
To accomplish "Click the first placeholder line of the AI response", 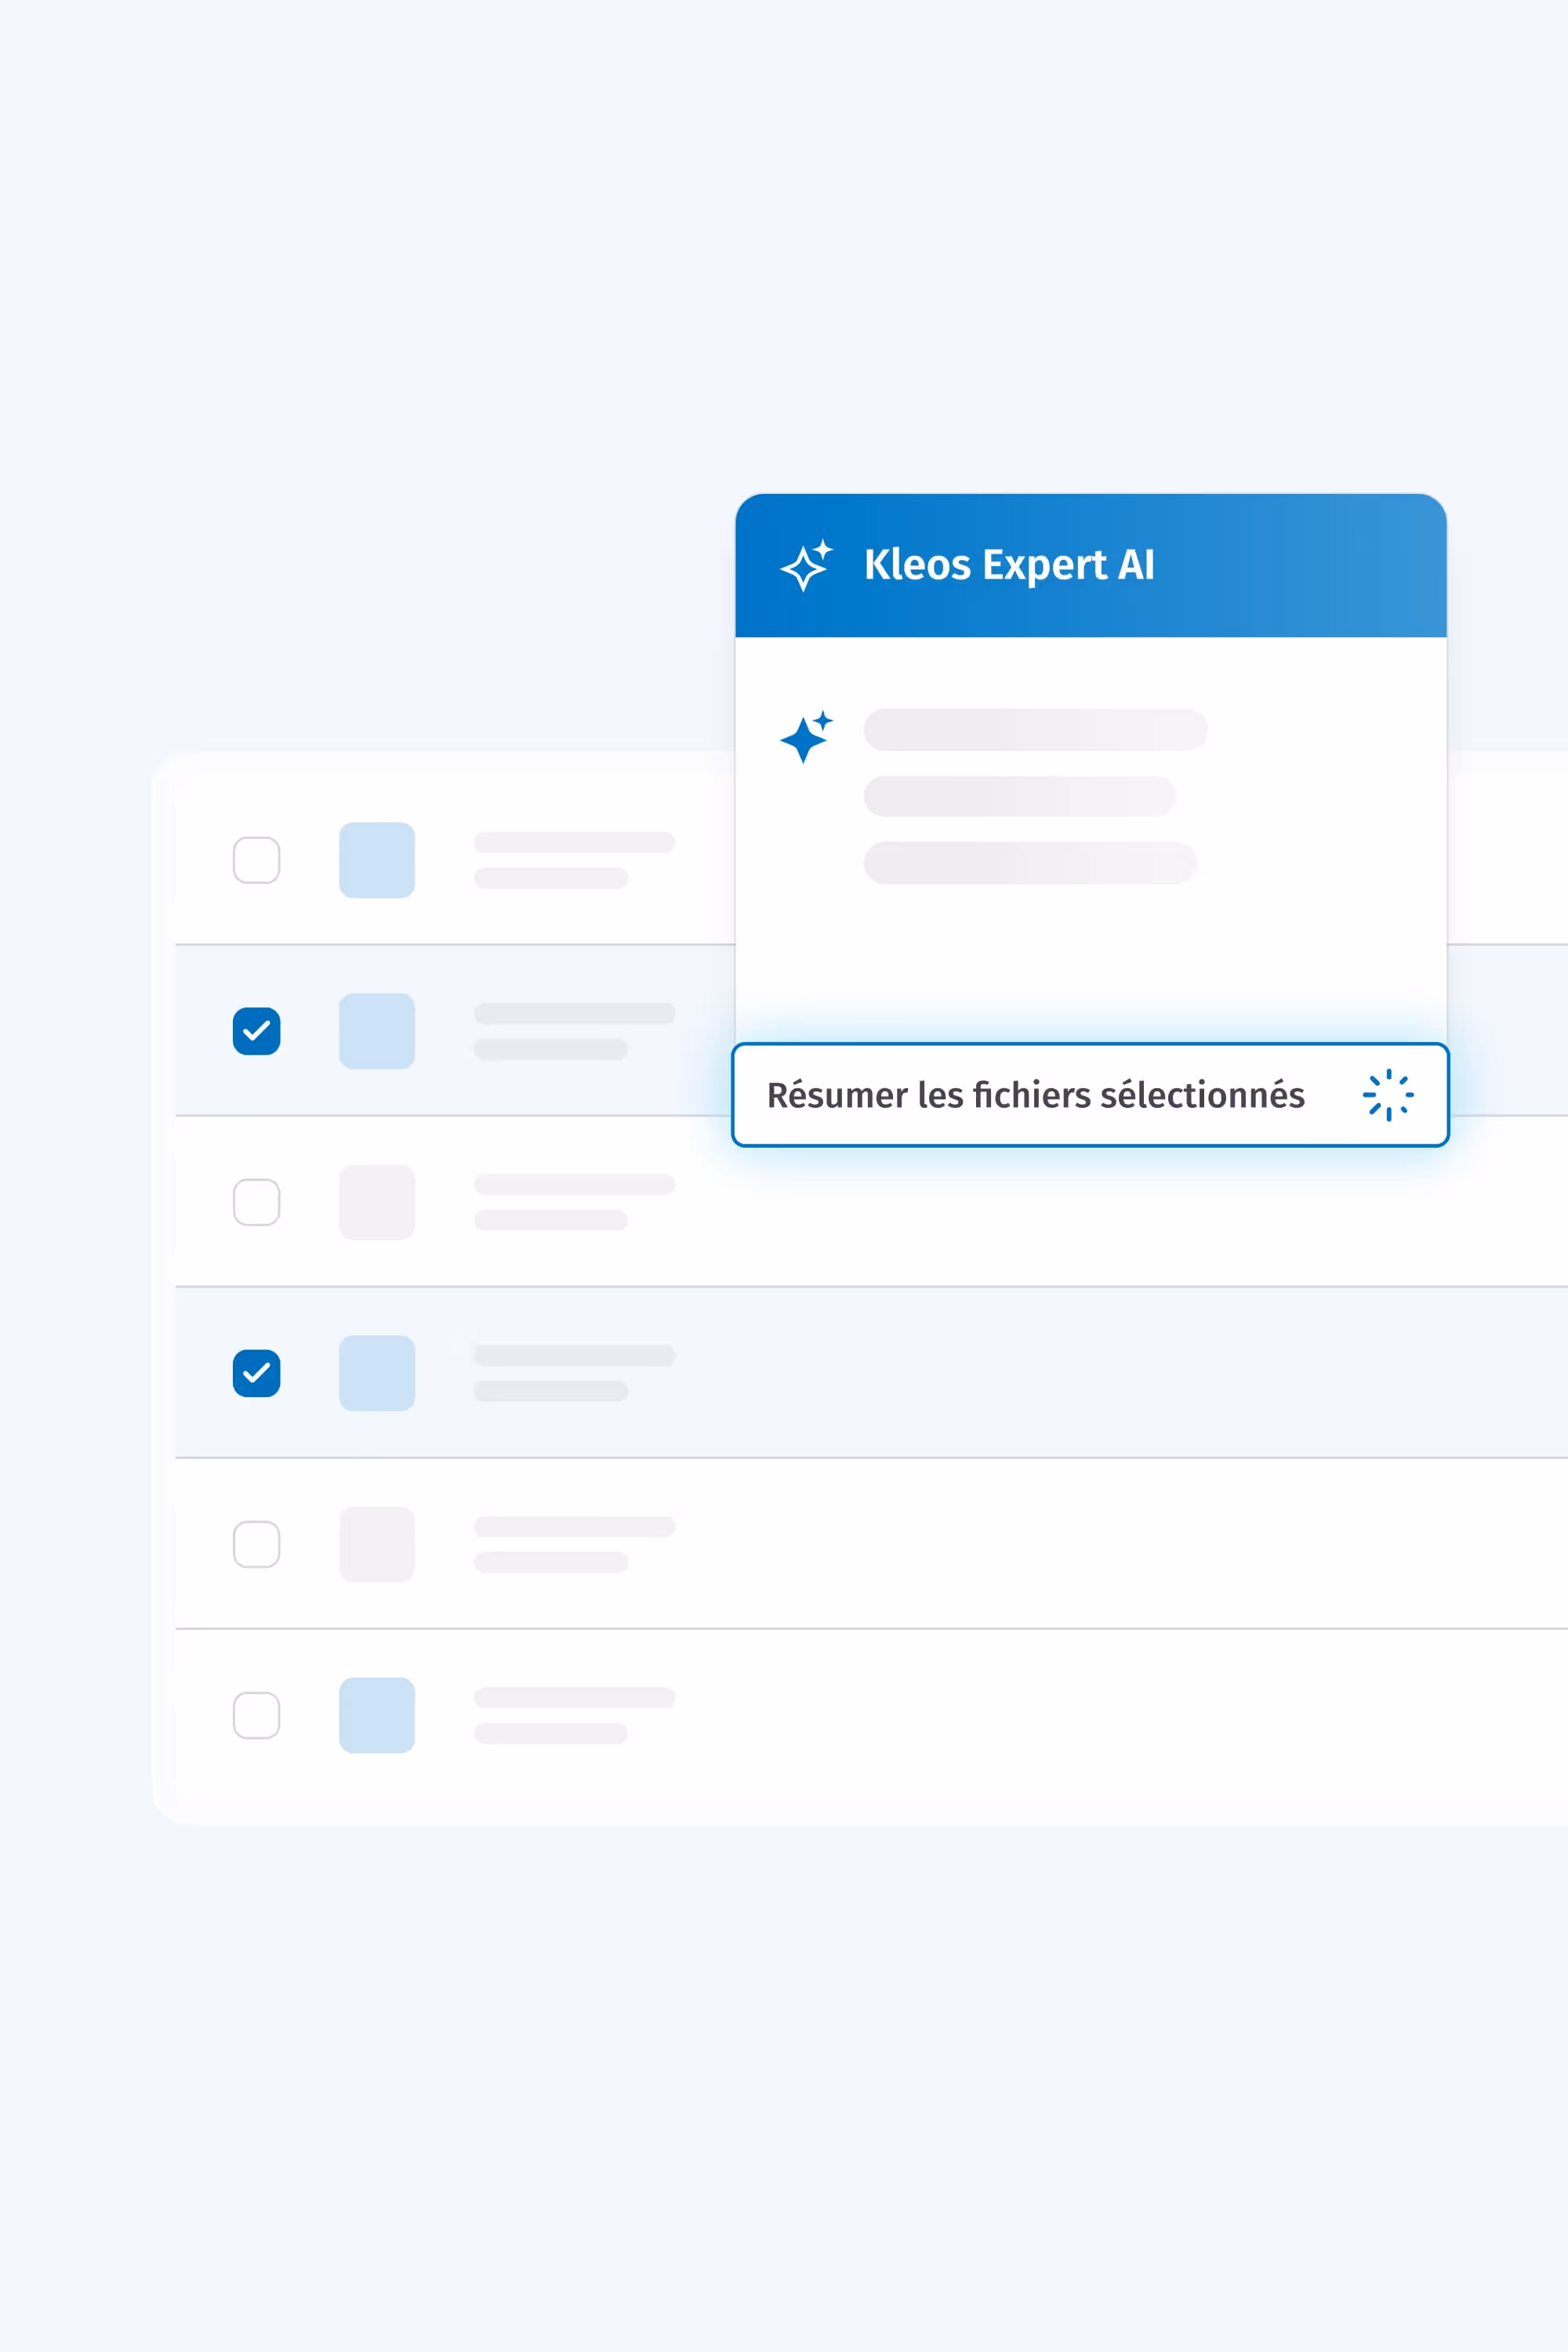I will coord(1035,730).
